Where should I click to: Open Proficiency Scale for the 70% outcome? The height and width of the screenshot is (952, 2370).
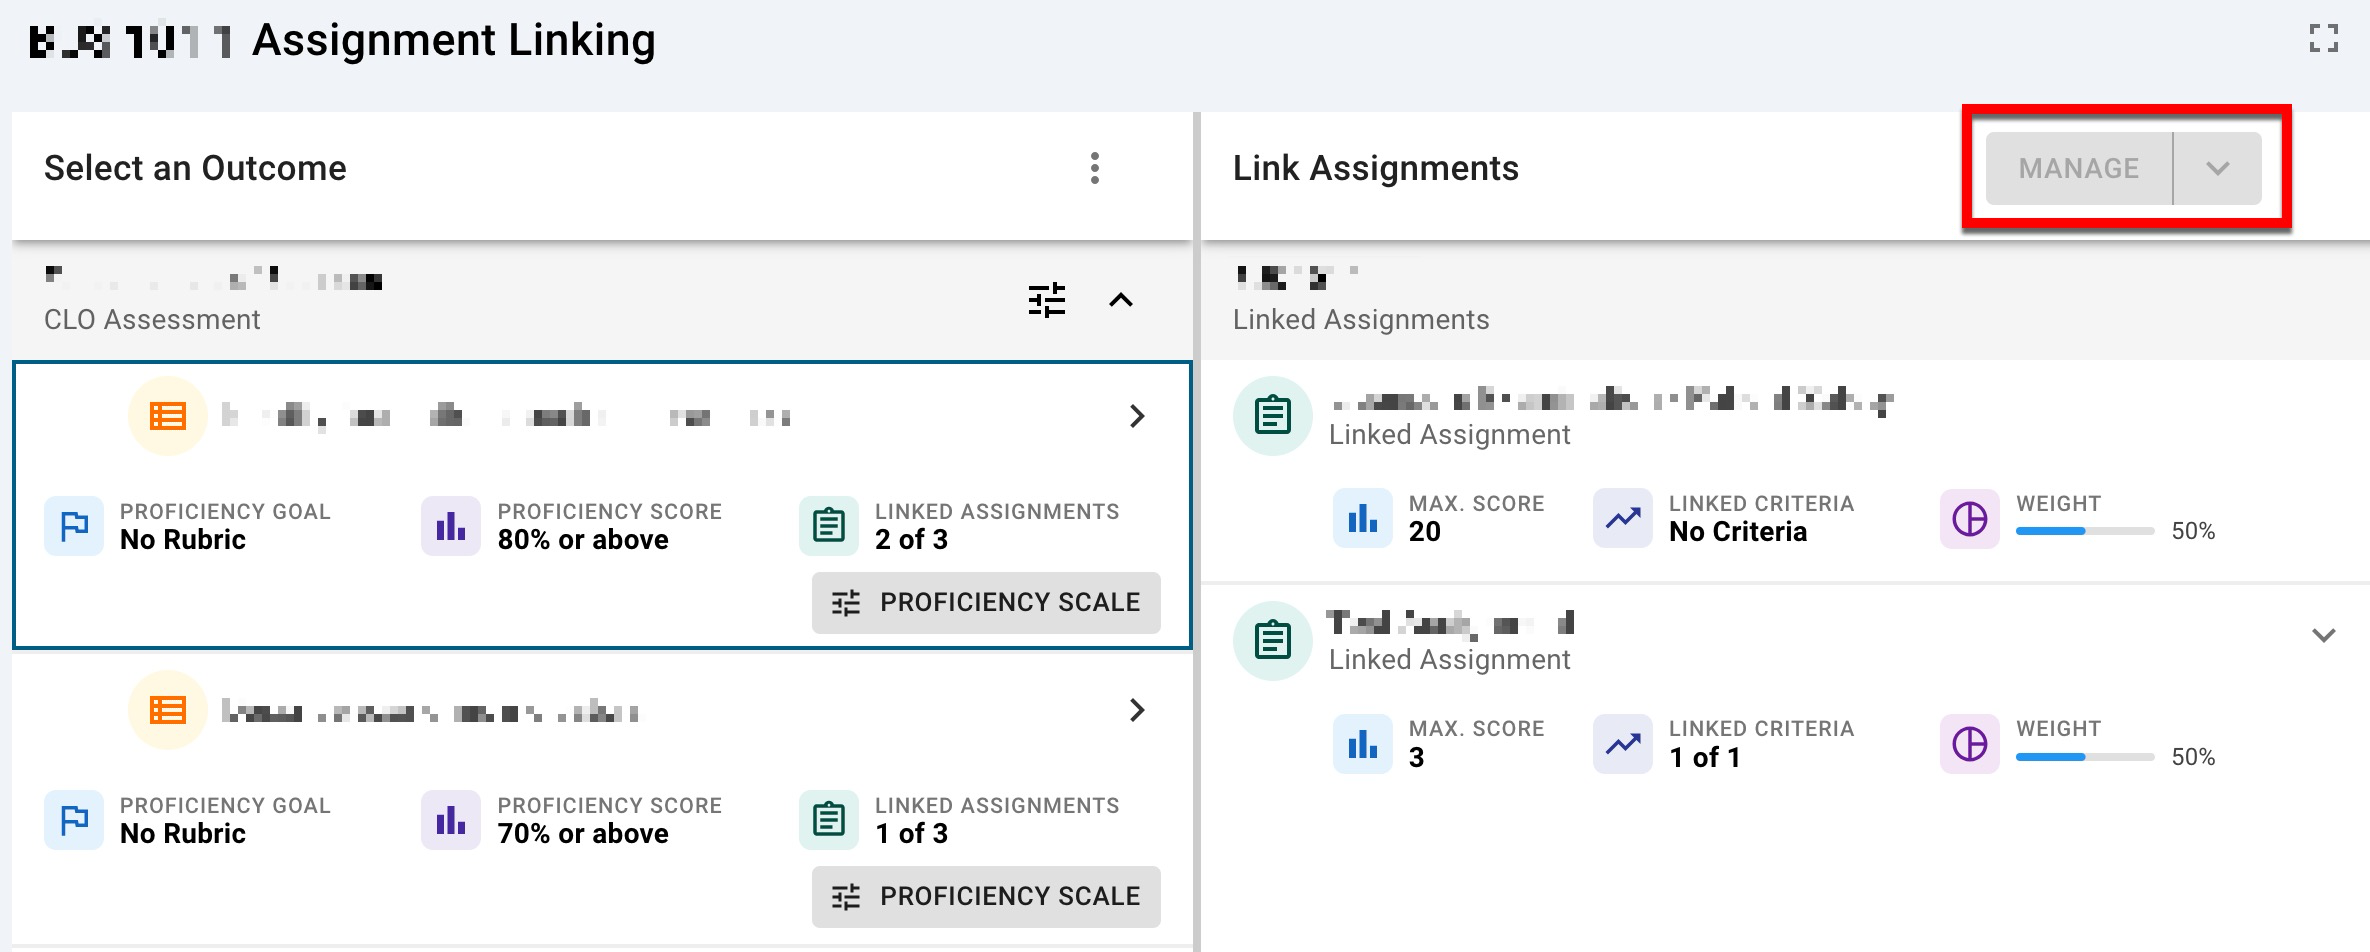pos(986,896)
